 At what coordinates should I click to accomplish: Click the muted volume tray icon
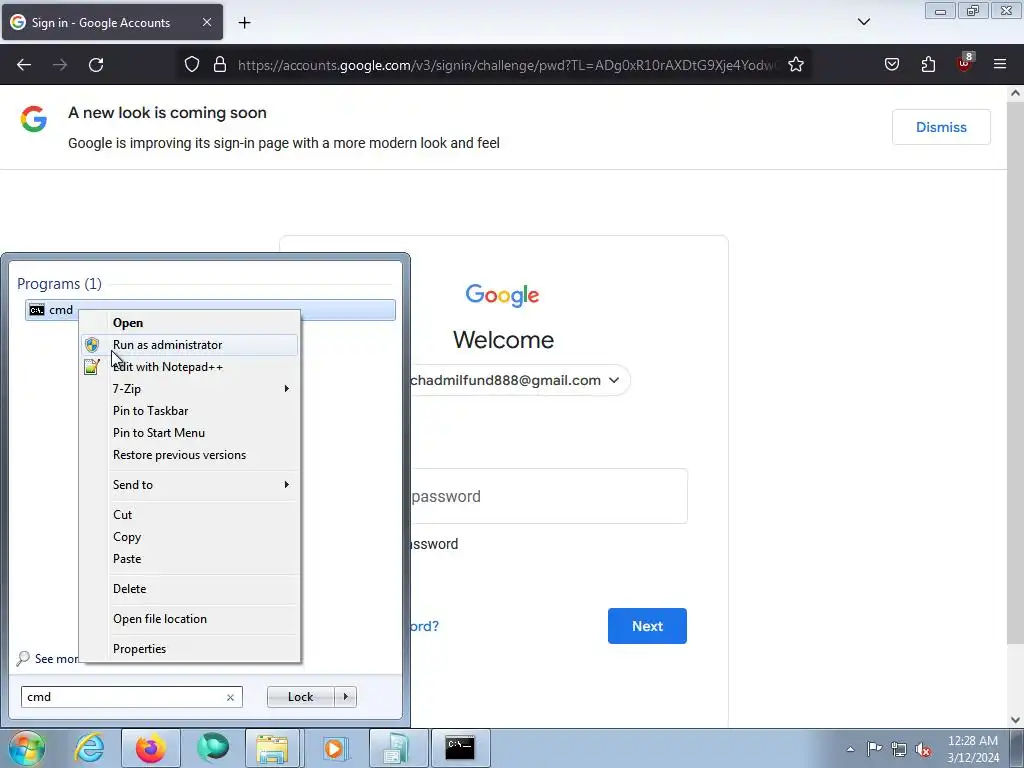pos(923,749)
